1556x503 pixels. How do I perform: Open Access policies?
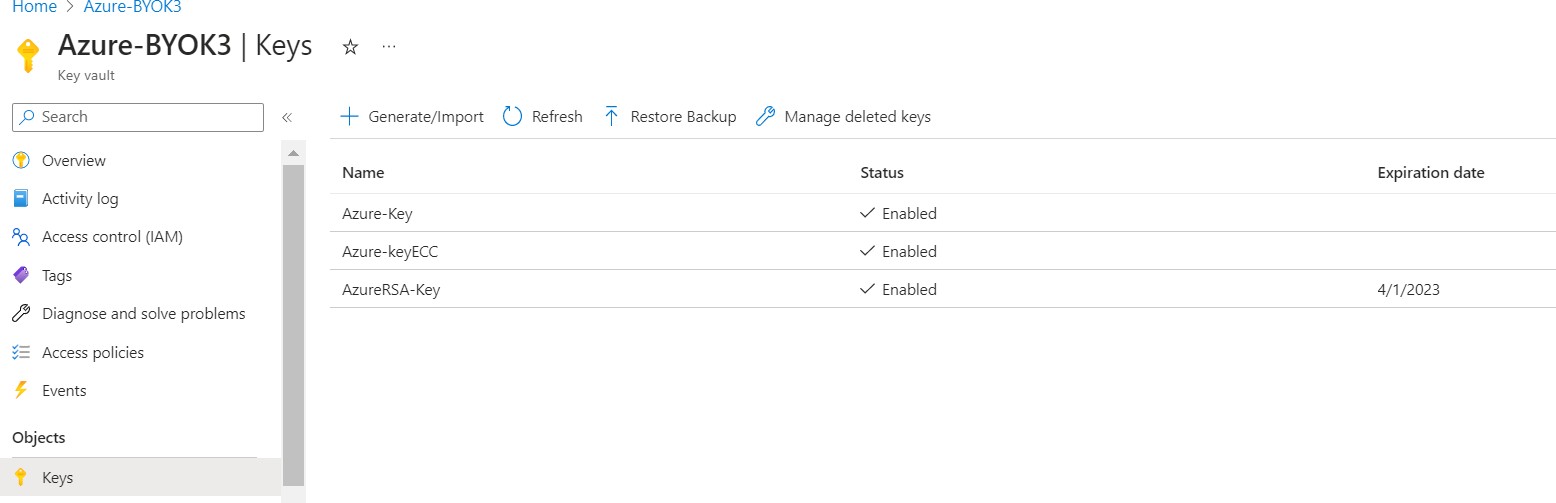click(93, 352)
